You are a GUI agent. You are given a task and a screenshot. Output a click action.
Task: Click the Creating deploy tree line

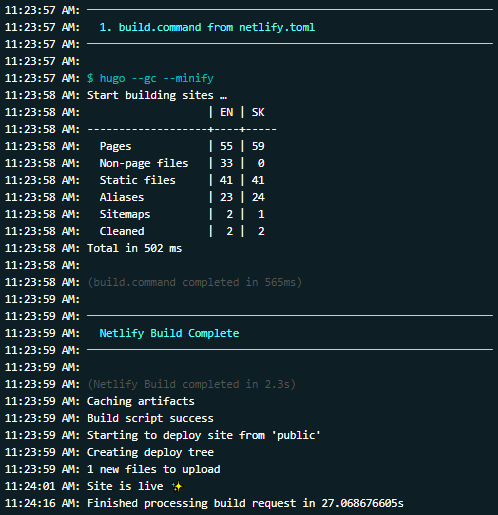point(150,452)
